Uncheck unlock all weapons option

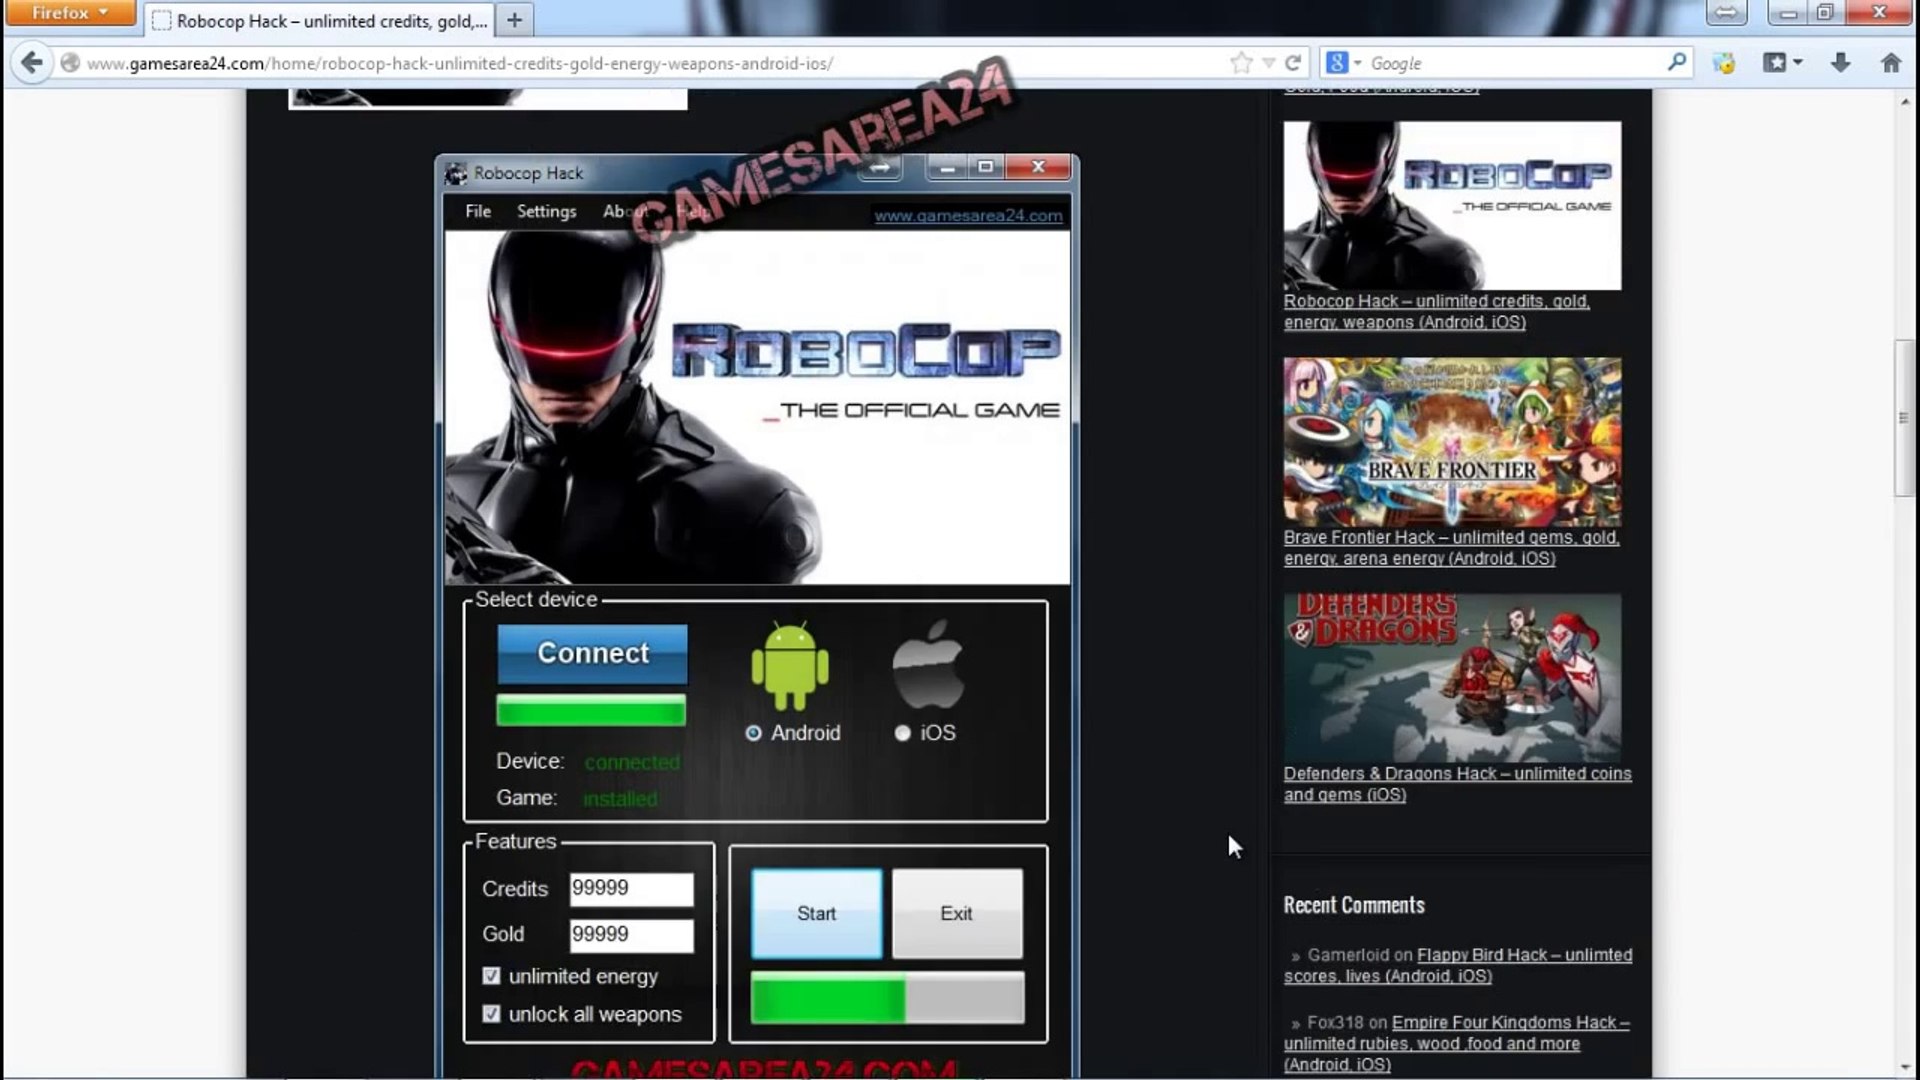[491, 1014]
